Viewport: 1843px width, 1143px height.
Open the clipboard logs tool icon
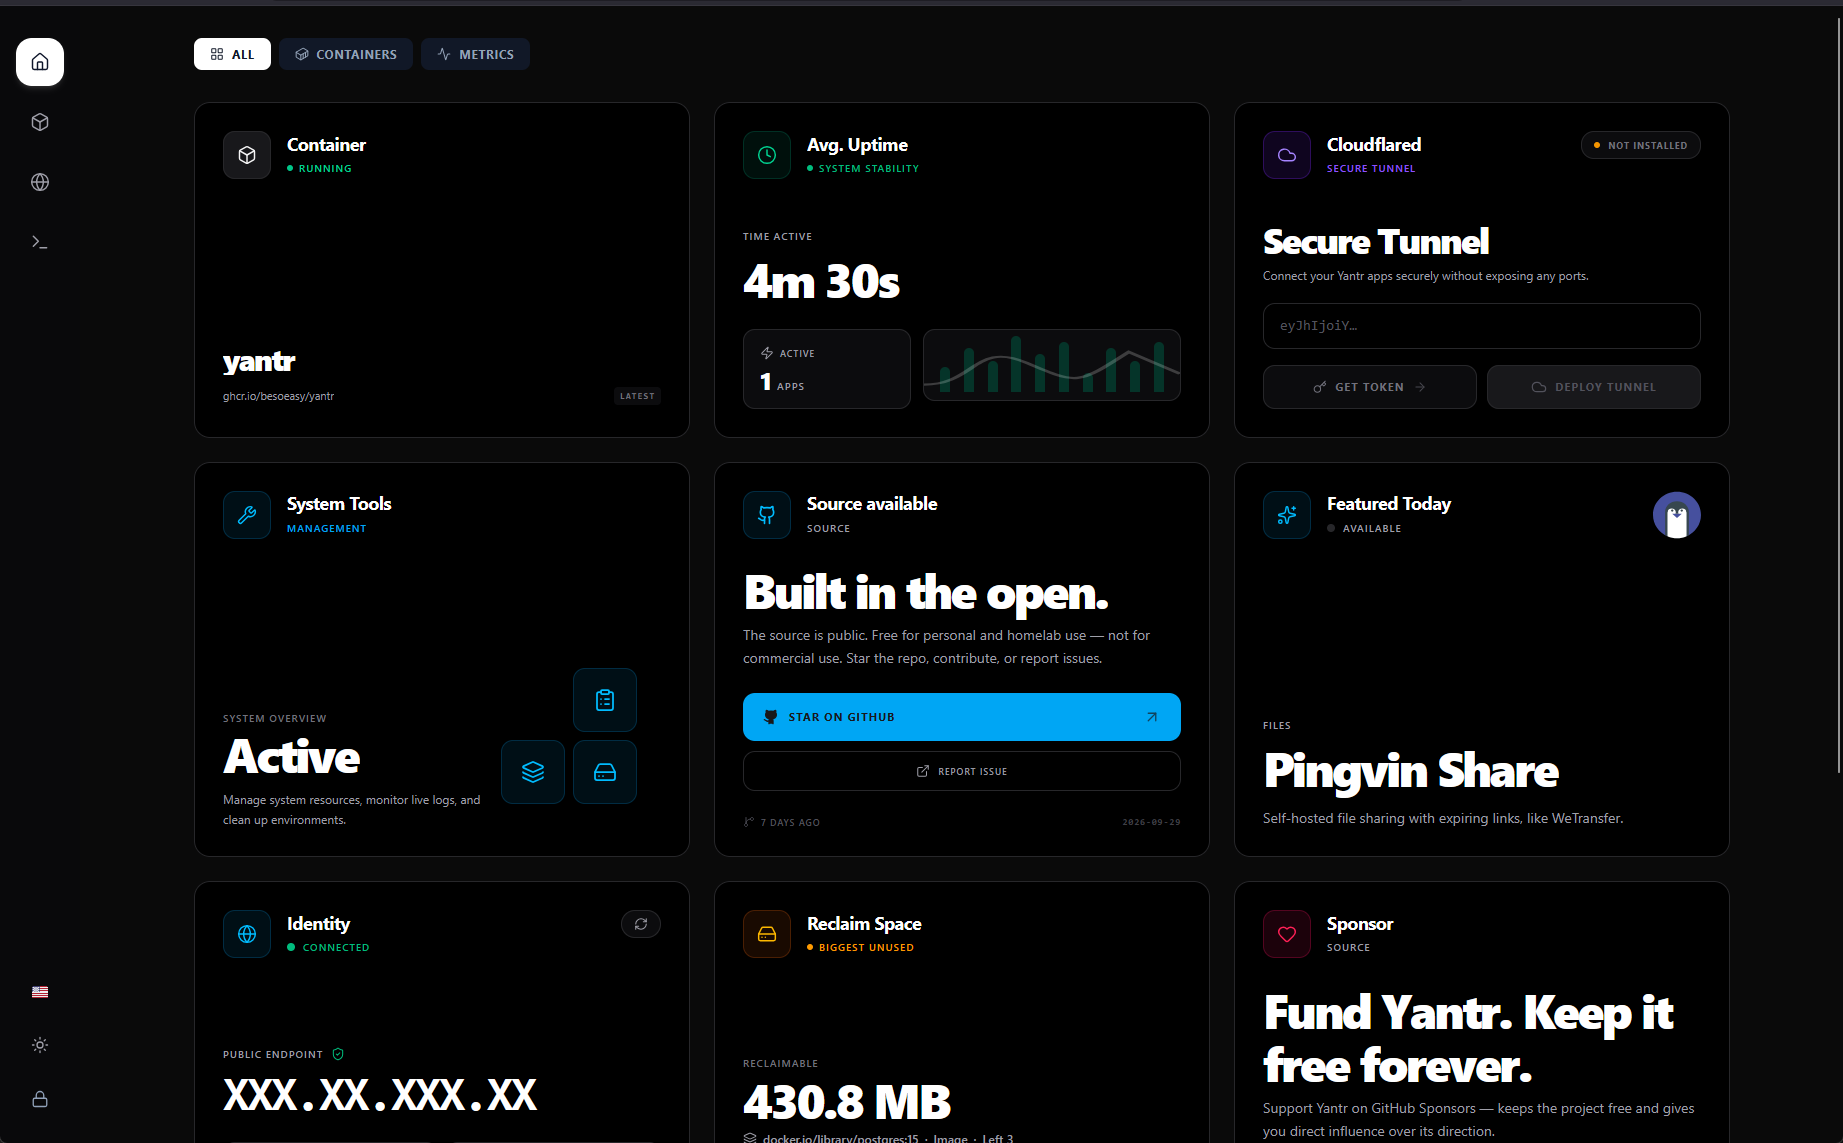605,700
